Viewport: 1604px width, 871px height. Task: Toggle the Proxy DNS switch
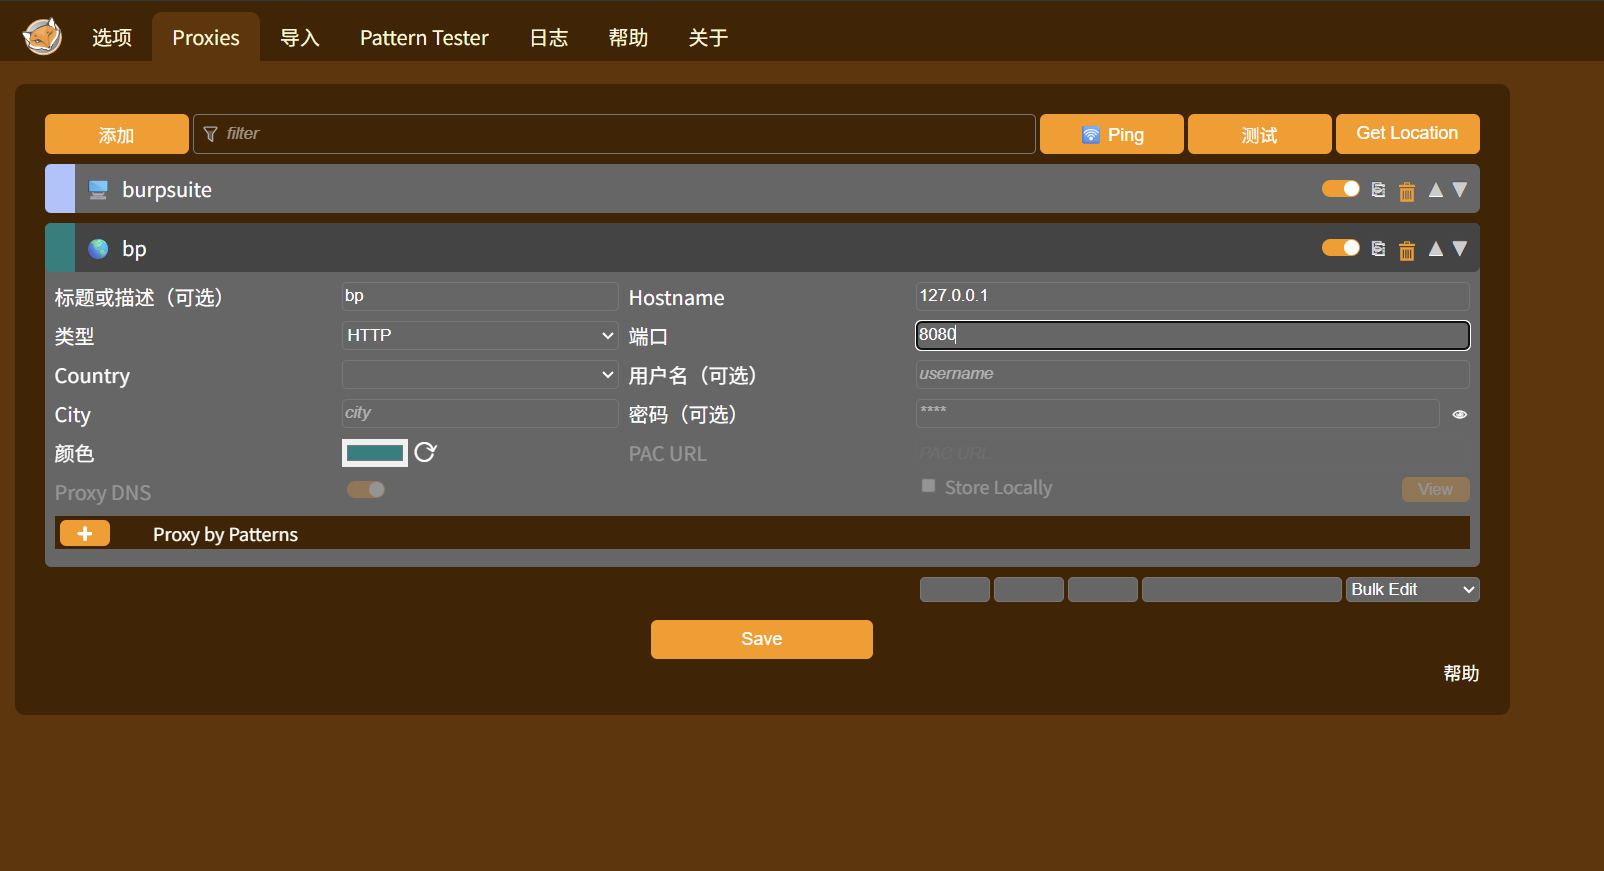[x=366, y=490]
